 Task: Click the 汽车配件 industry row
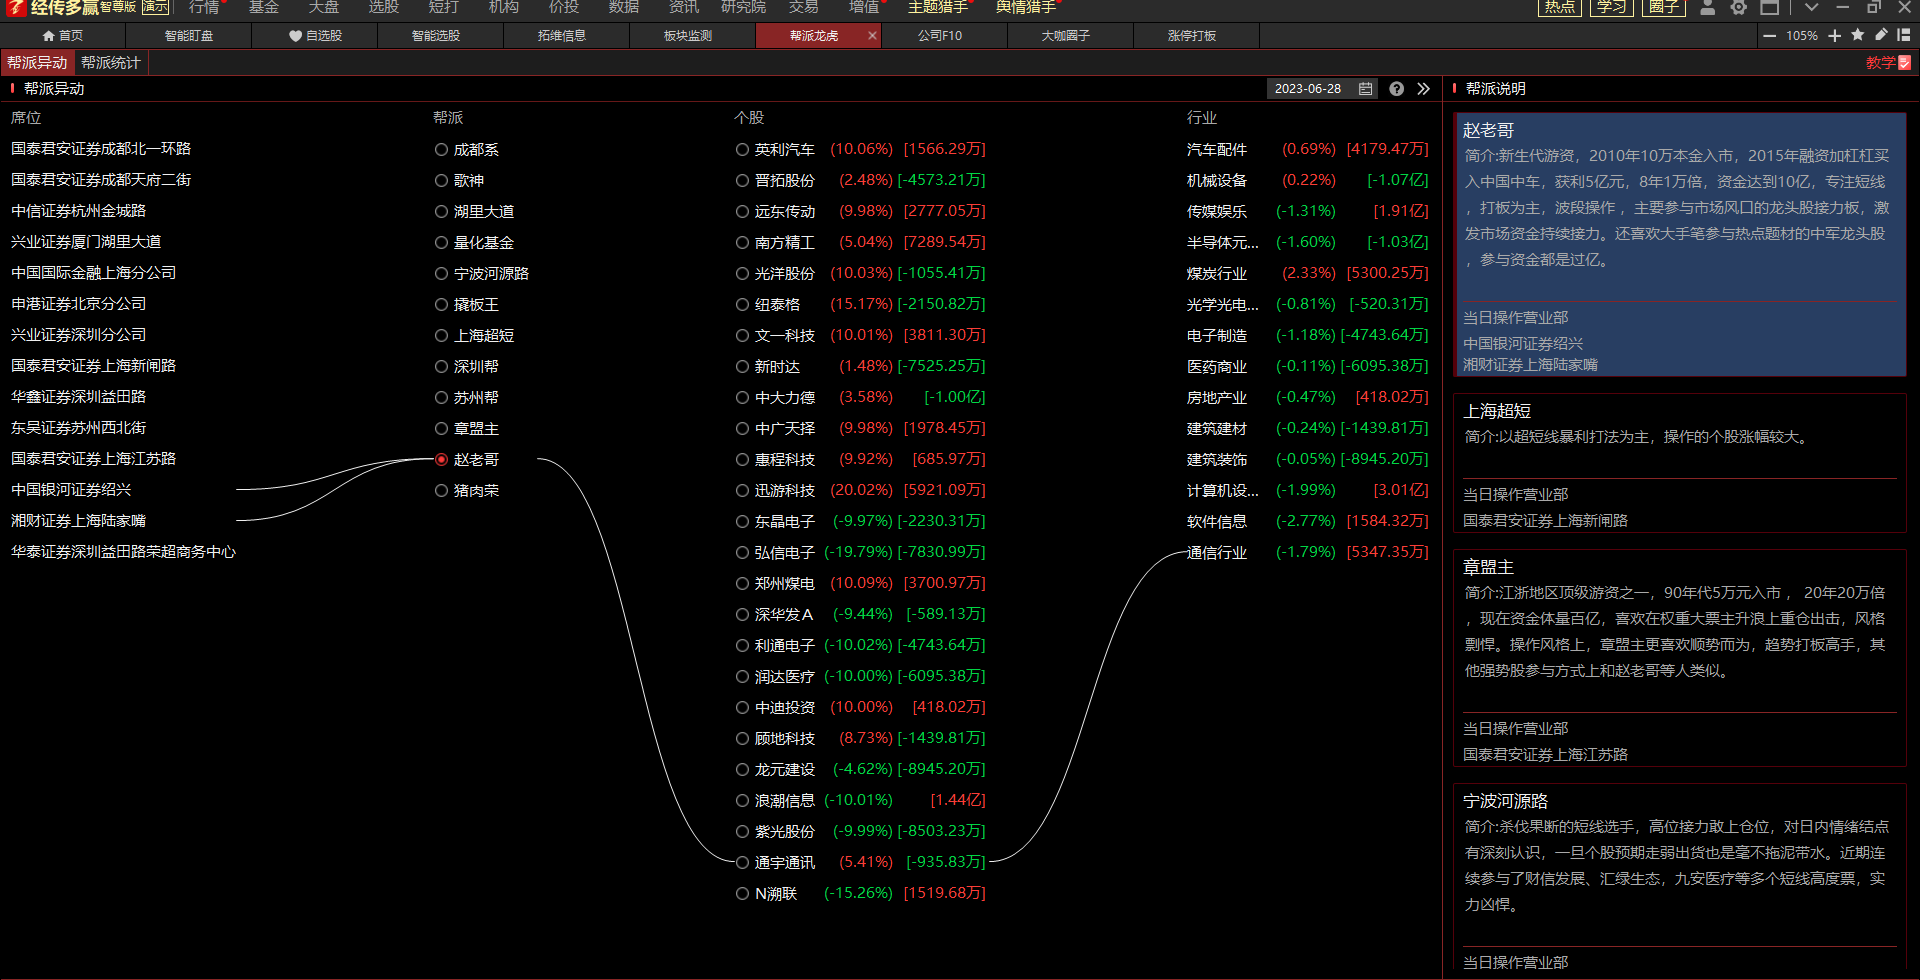pos(1307,149)
